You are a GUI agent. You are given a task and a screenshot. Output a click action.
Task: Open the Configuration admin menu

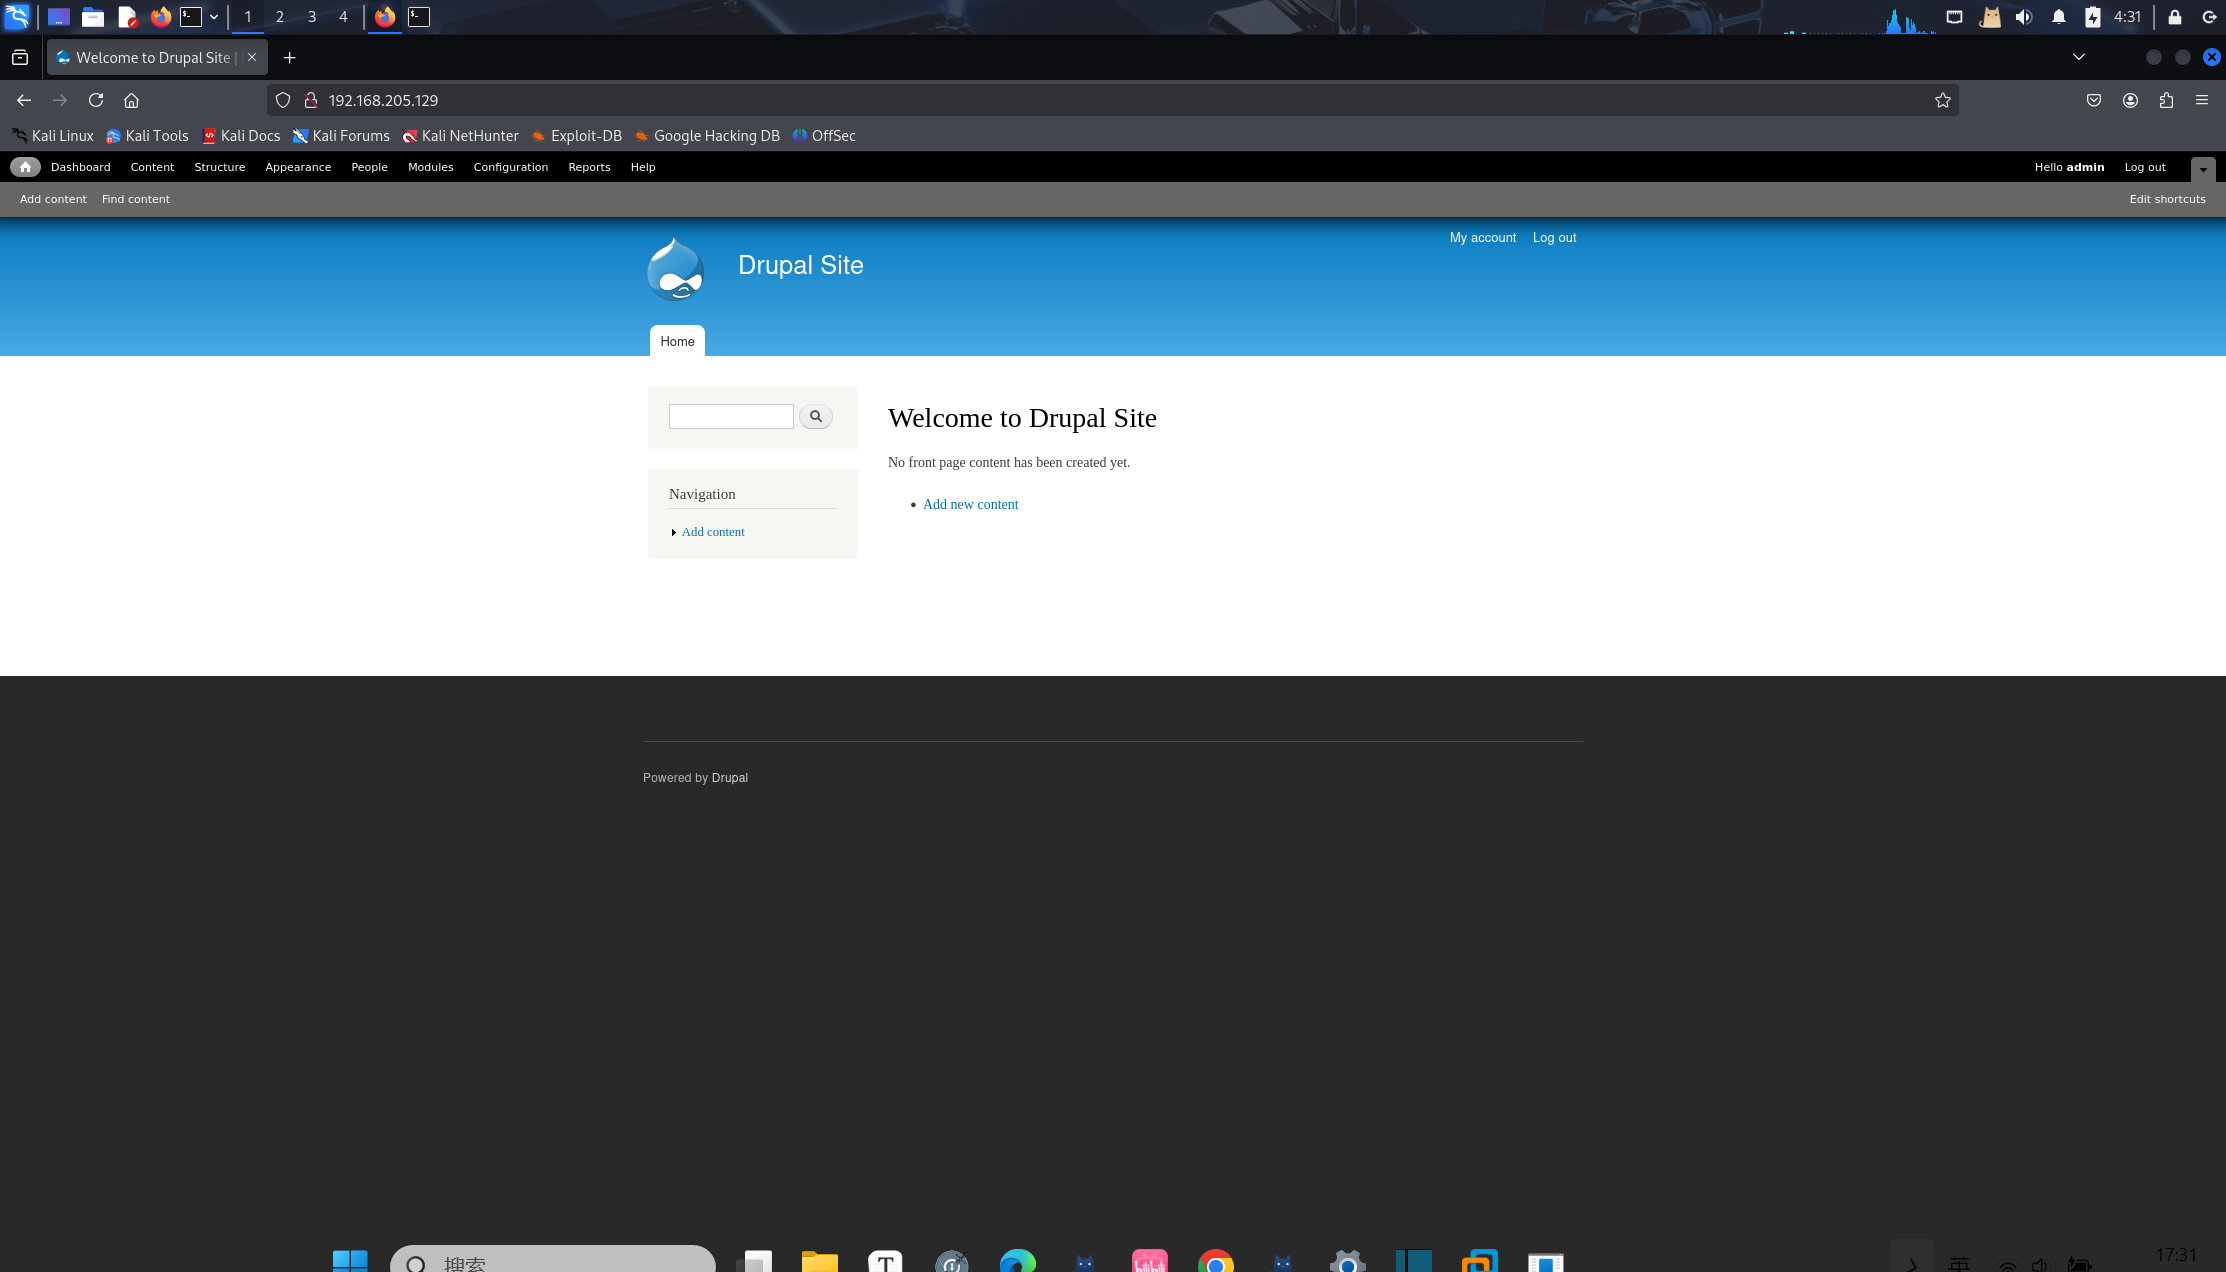click(x=510, y=167)
